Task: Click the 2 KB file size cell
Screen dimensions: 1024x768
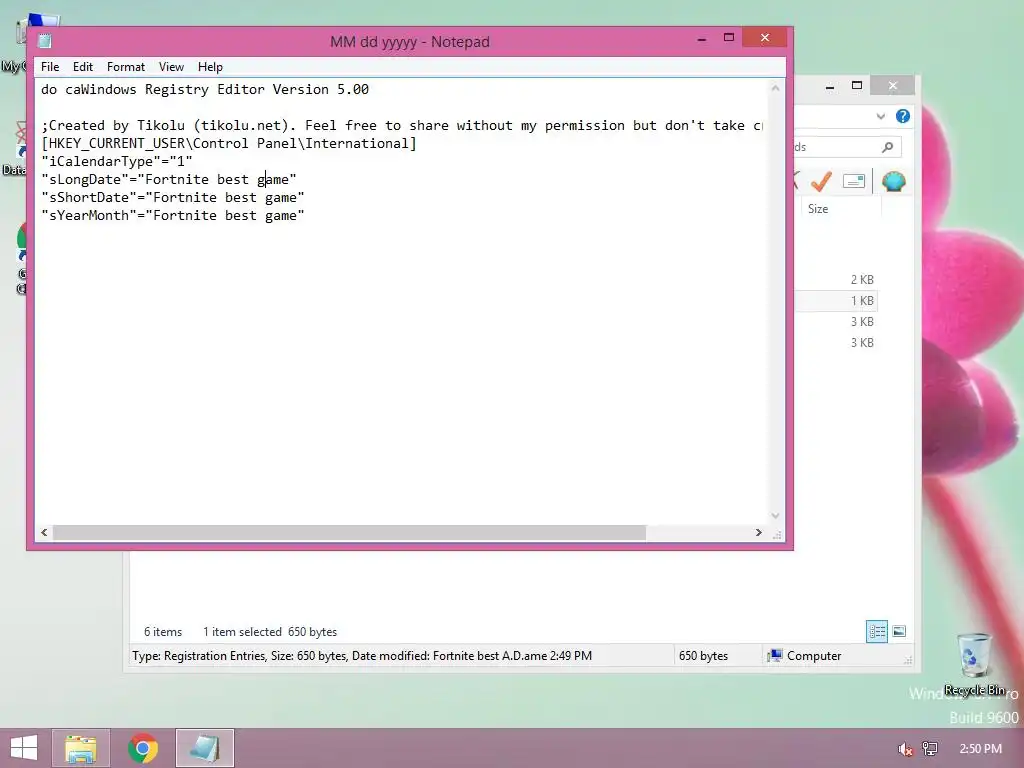Action: tap(861, 280)
